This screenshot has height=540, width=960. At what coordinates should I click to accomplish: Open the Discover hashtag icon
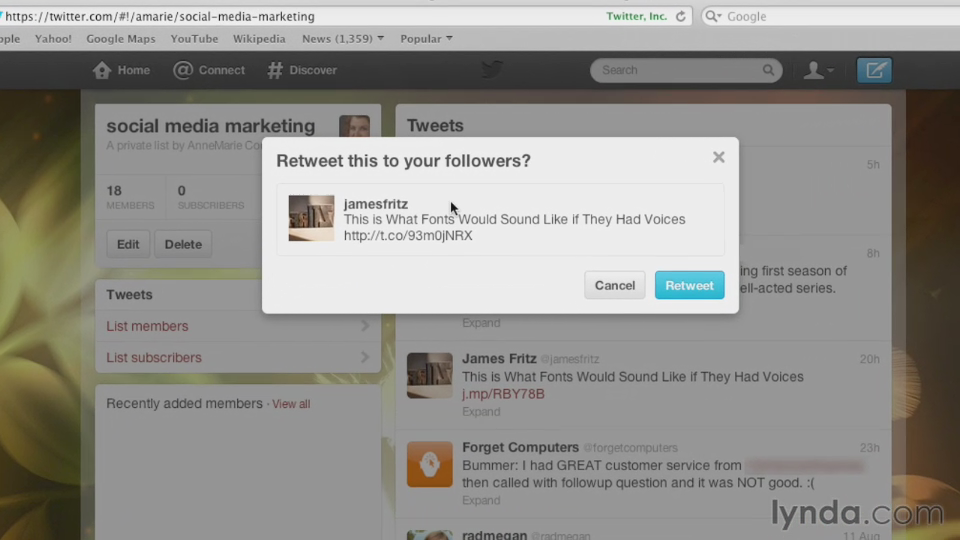(x=275, y=70)
